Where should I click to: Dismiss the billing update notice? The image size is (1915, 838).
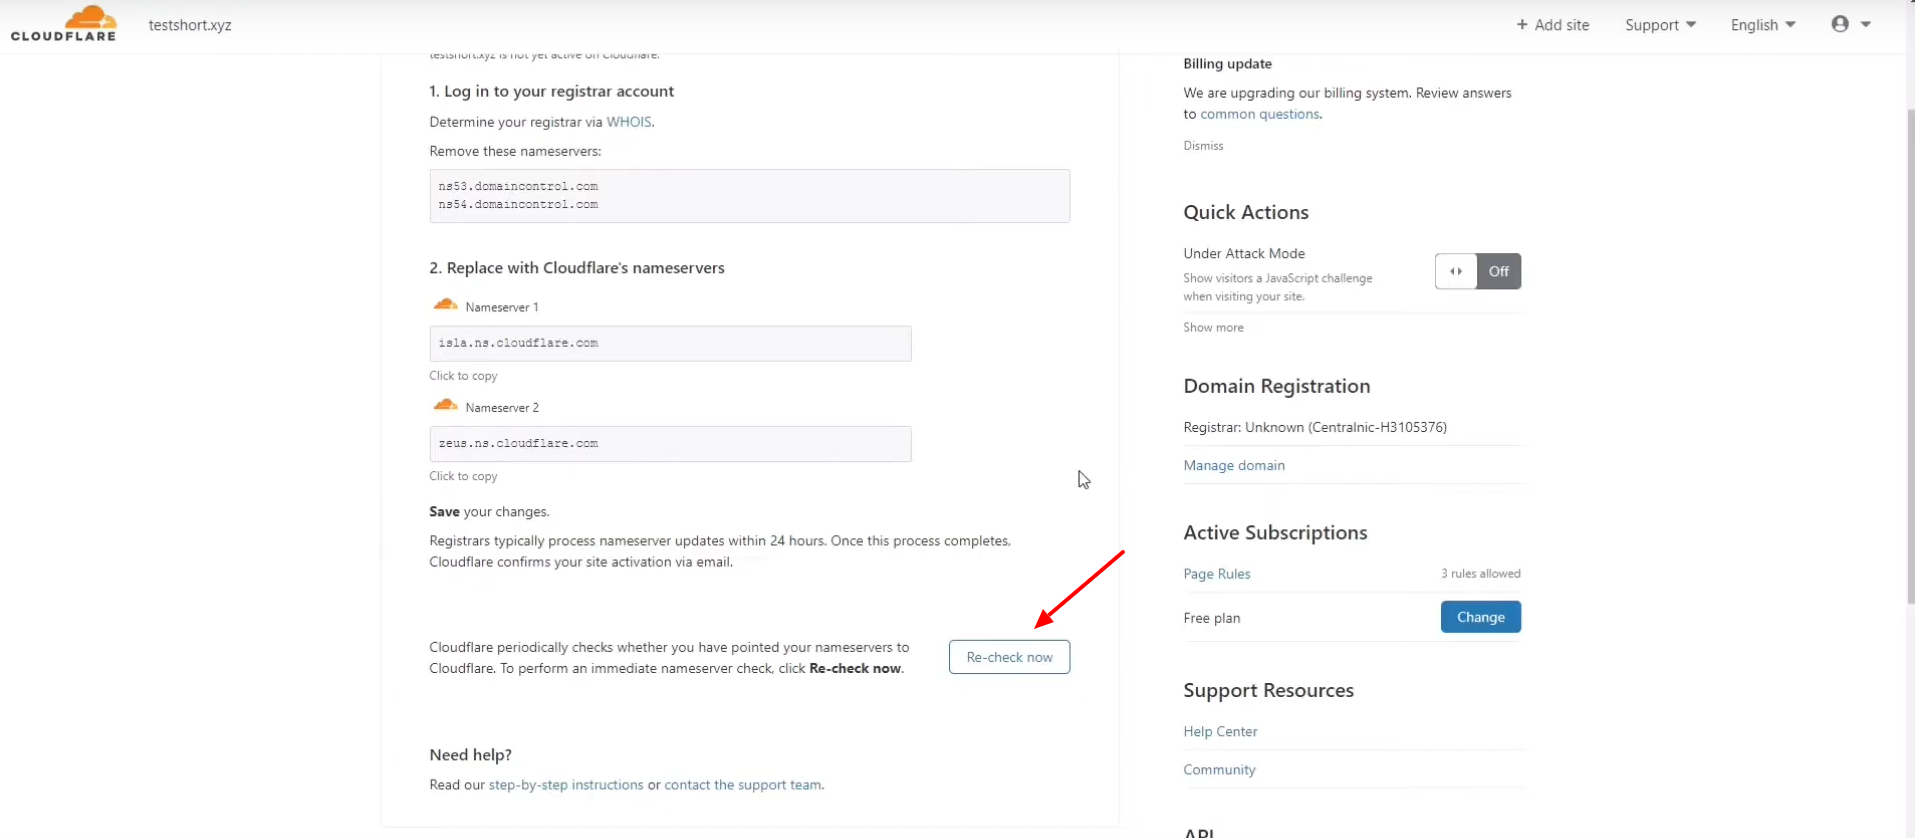[x=1203, y=146]
